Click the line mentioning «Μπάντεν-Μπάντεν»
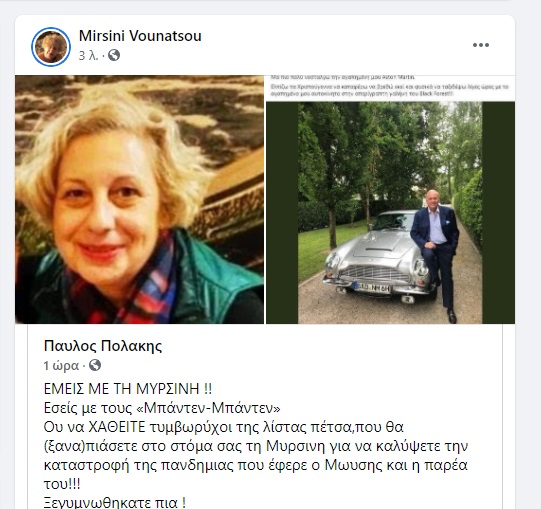Image resolution: width=541 pixels, height=509 pixels. [162, 408]
